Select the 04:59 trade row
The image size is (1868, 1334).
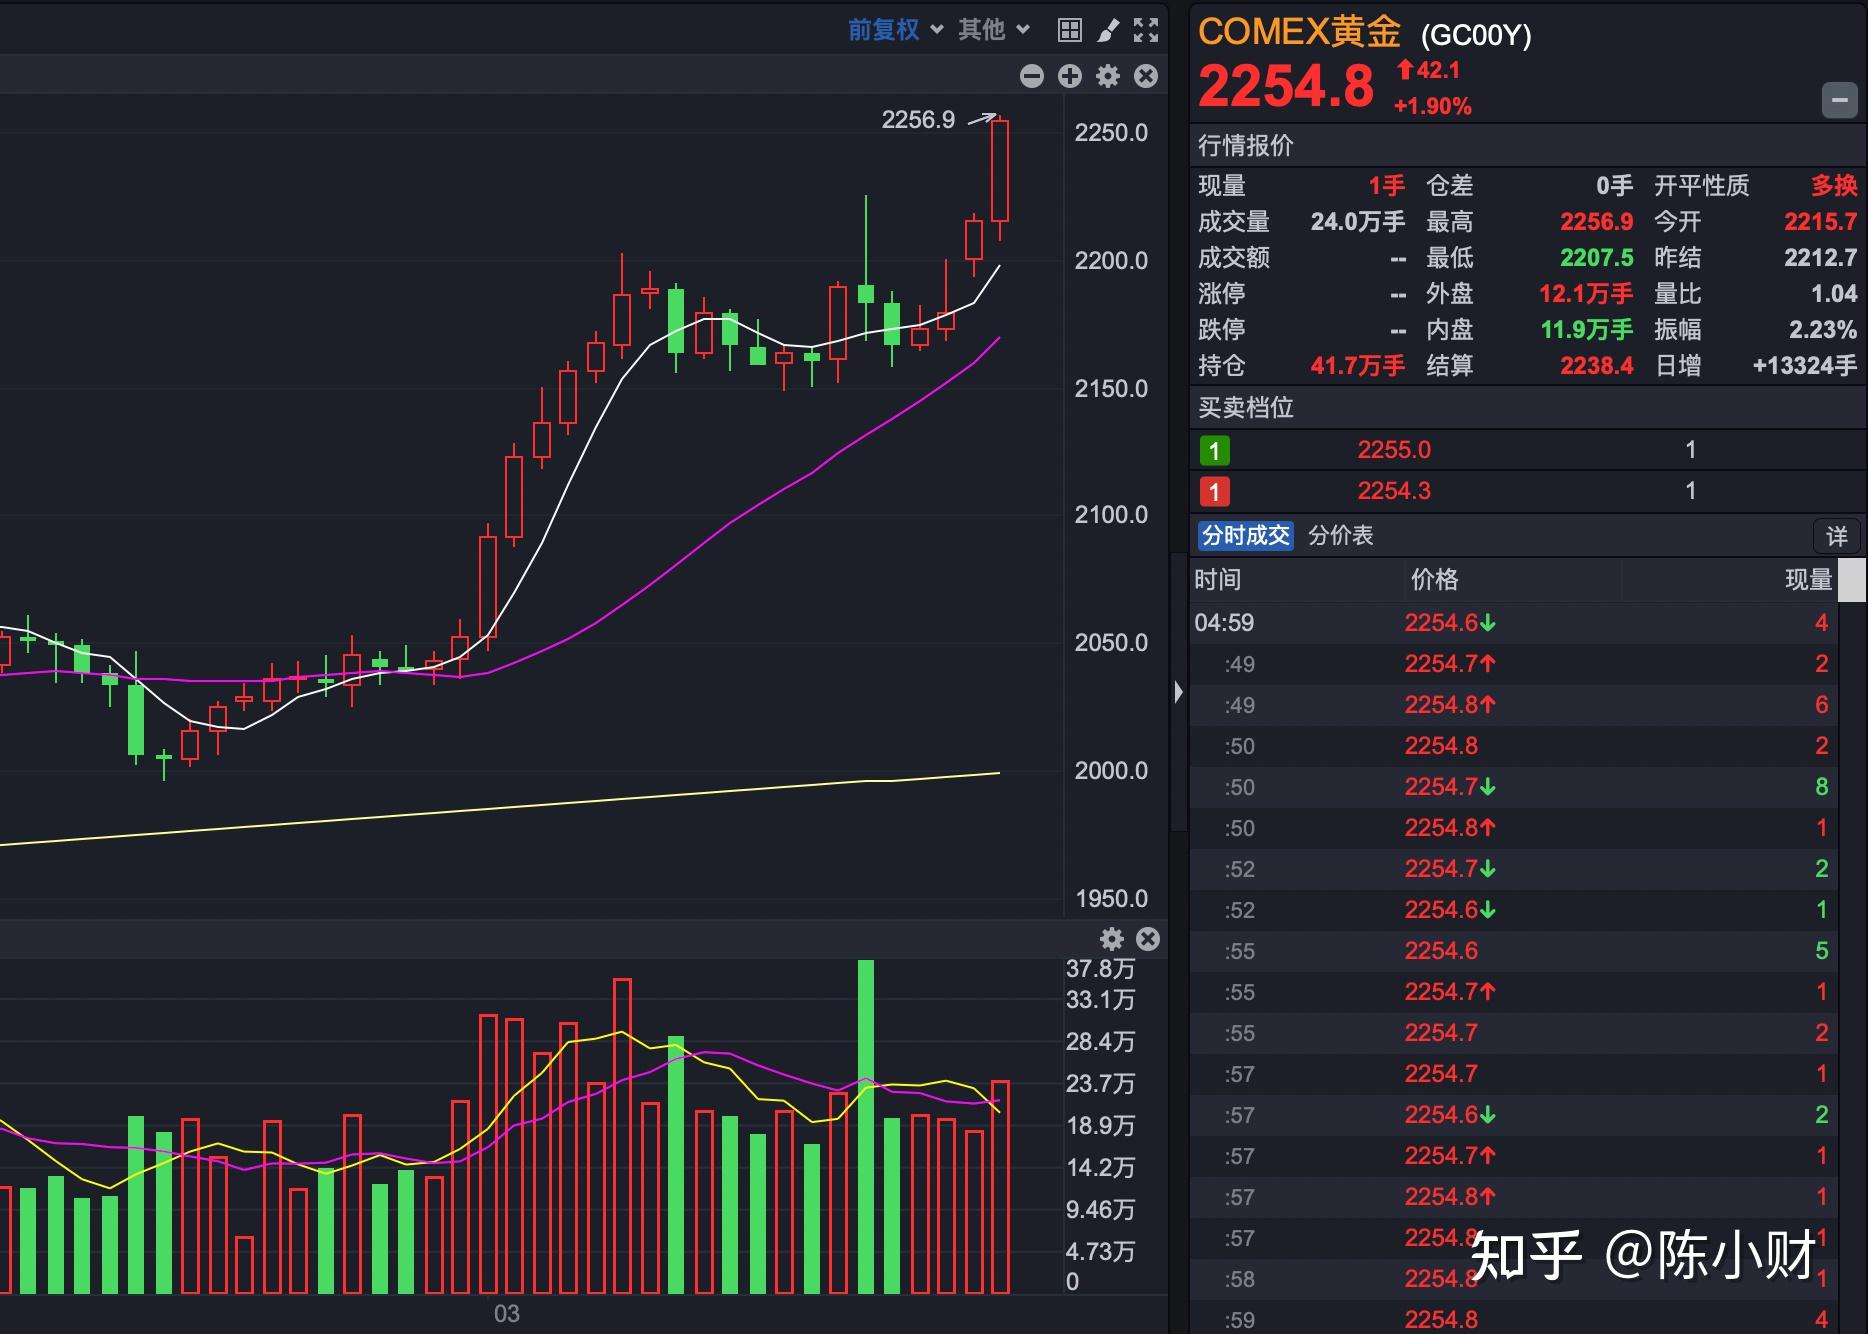click(1512, 623)
